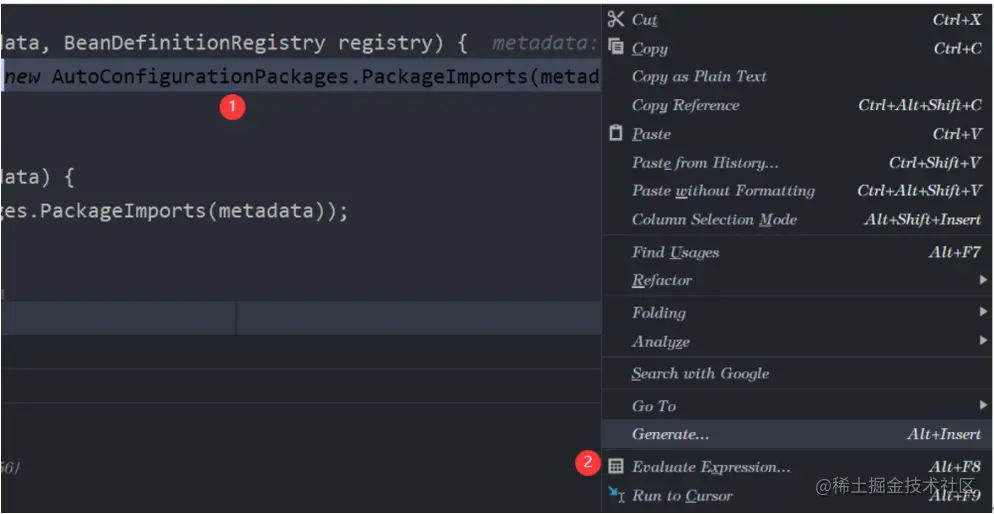The image size is (994, 514).
Task: Click the Evaluate Expression calculator icon
Action: point(616,466)
